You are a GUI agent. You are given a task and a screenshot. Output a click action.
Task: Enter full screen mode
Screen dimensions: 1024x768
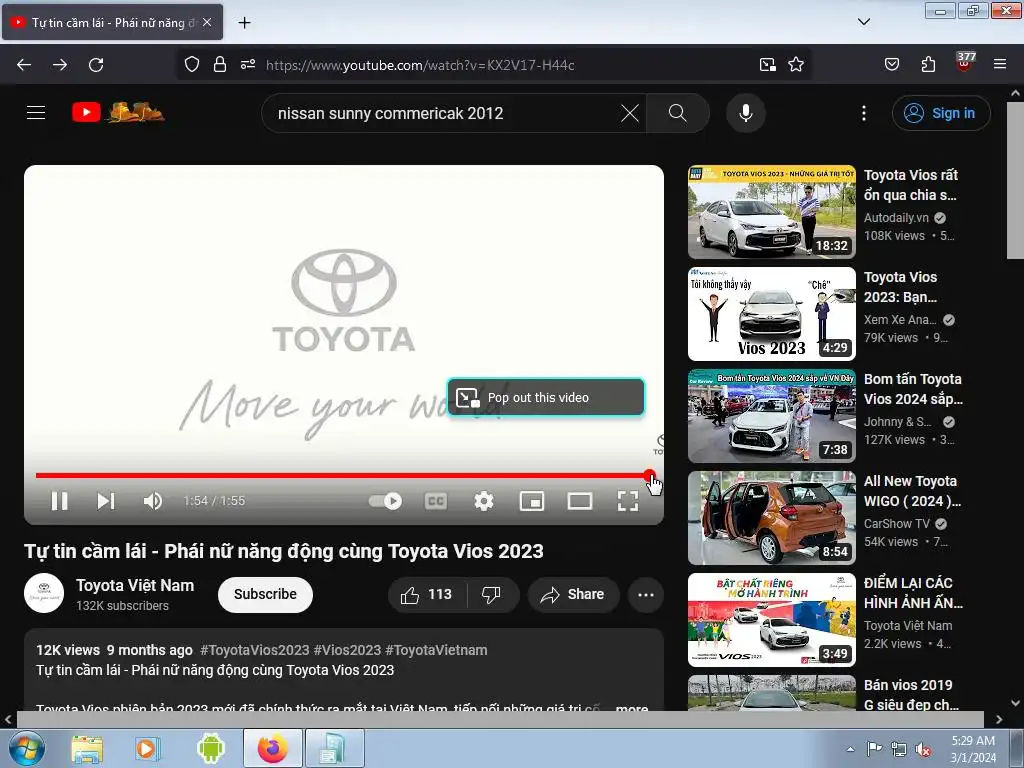click(628, 501)
